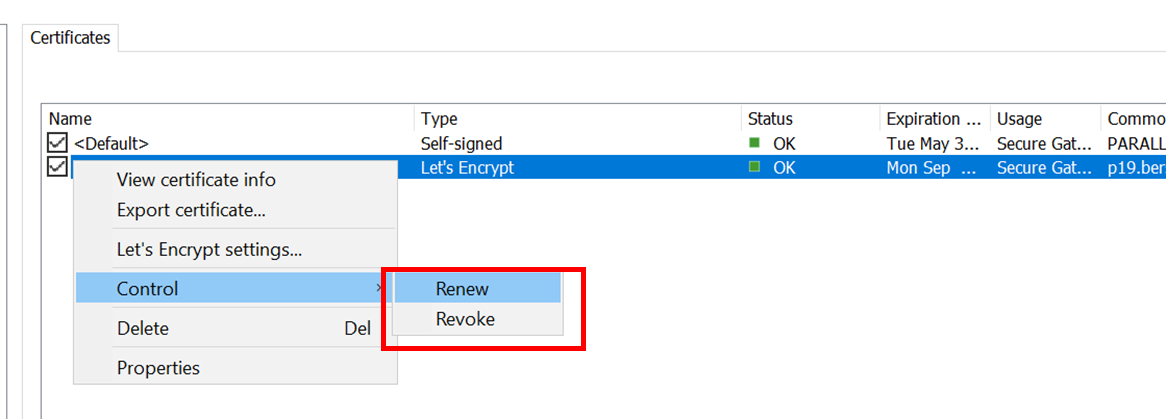Expand the Control submenu arrow
Viewport: 1166px width, 419px height.
[381, 288]
